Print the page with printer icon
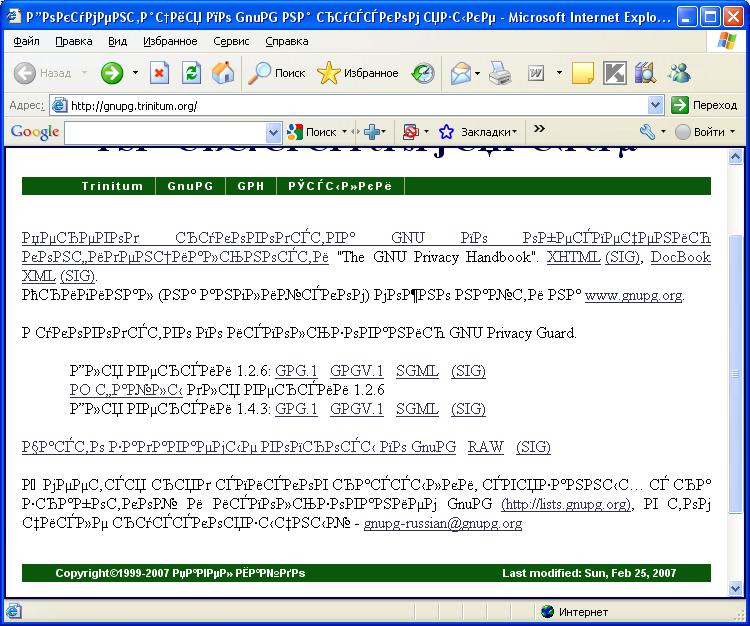Screen dimensions: 750x626 click(x=500, y=73)
